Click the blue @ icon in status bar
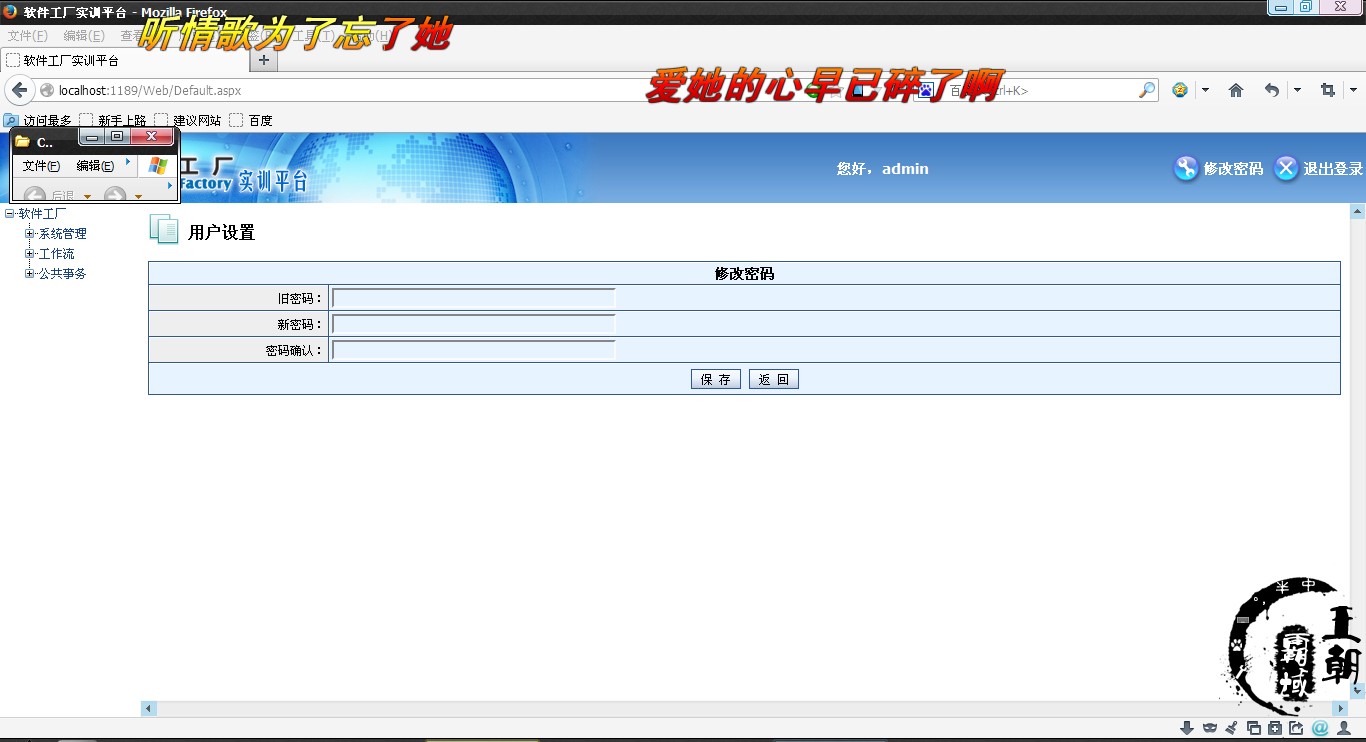The height and width of the screenshot is (742, 1366). (1320, 728)
